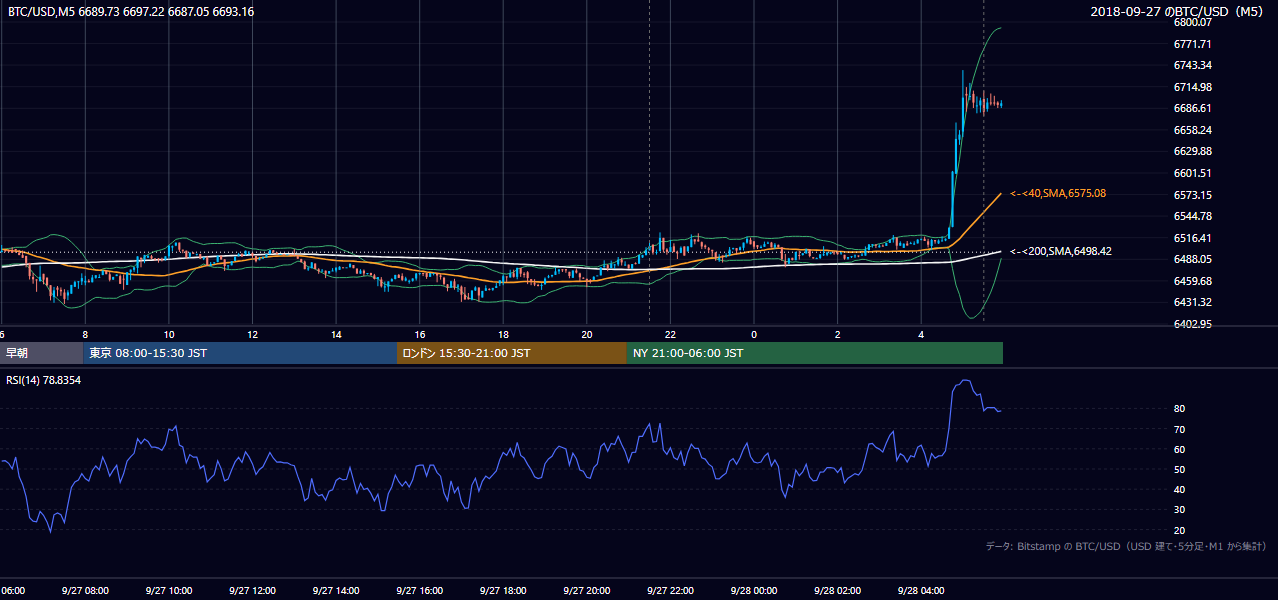Click bottom time label 9/27 10:00
The height and width of the screenshot is (600, 1278).
169,591
